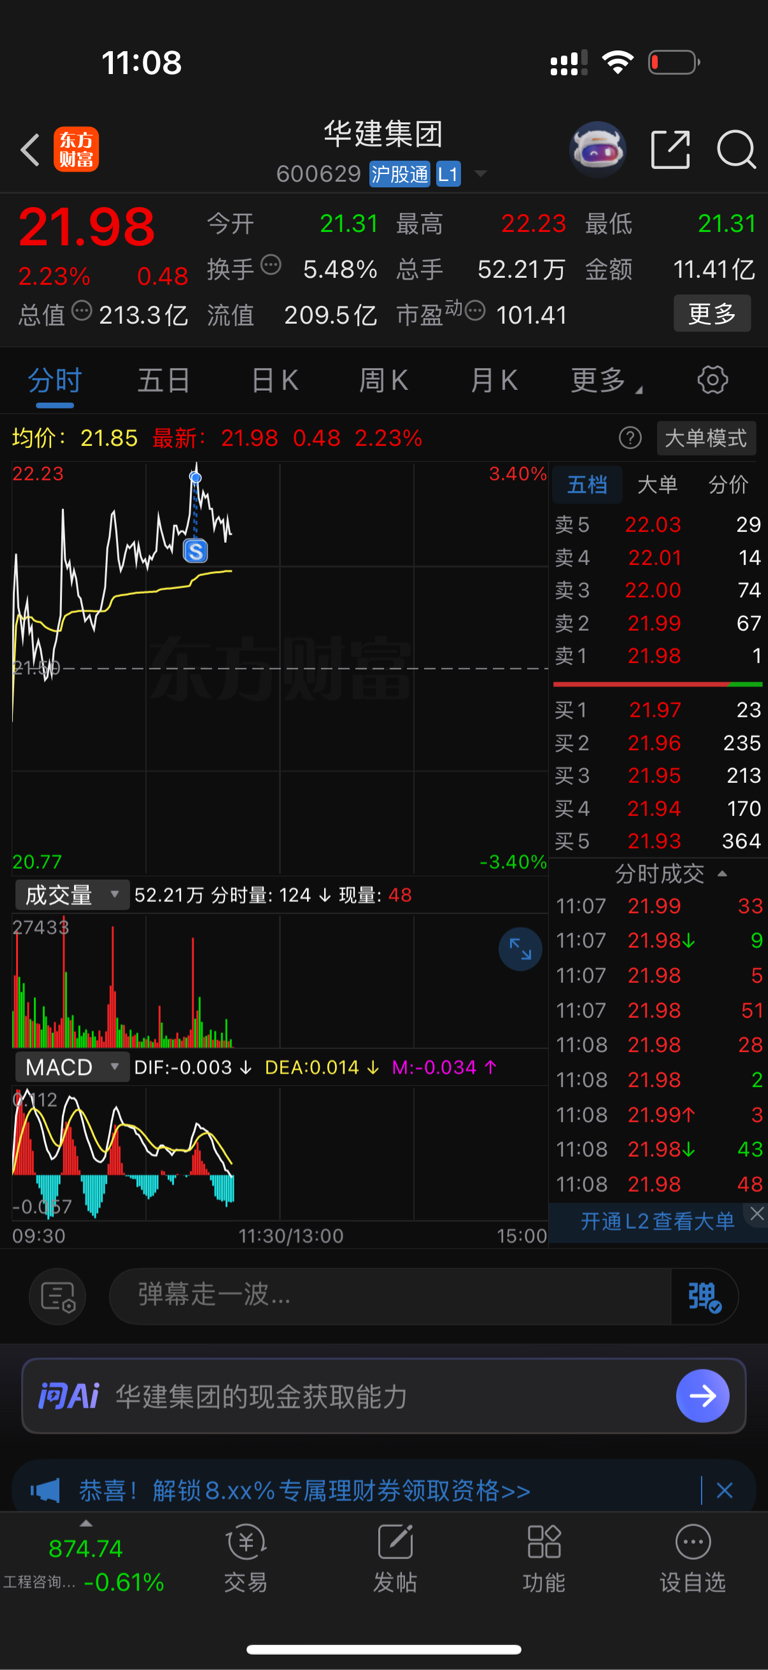Image resolution: width=768 pixels, height=1670 pixels.
Task: Tap the stock name 华建集团
Action: point(383,133)
